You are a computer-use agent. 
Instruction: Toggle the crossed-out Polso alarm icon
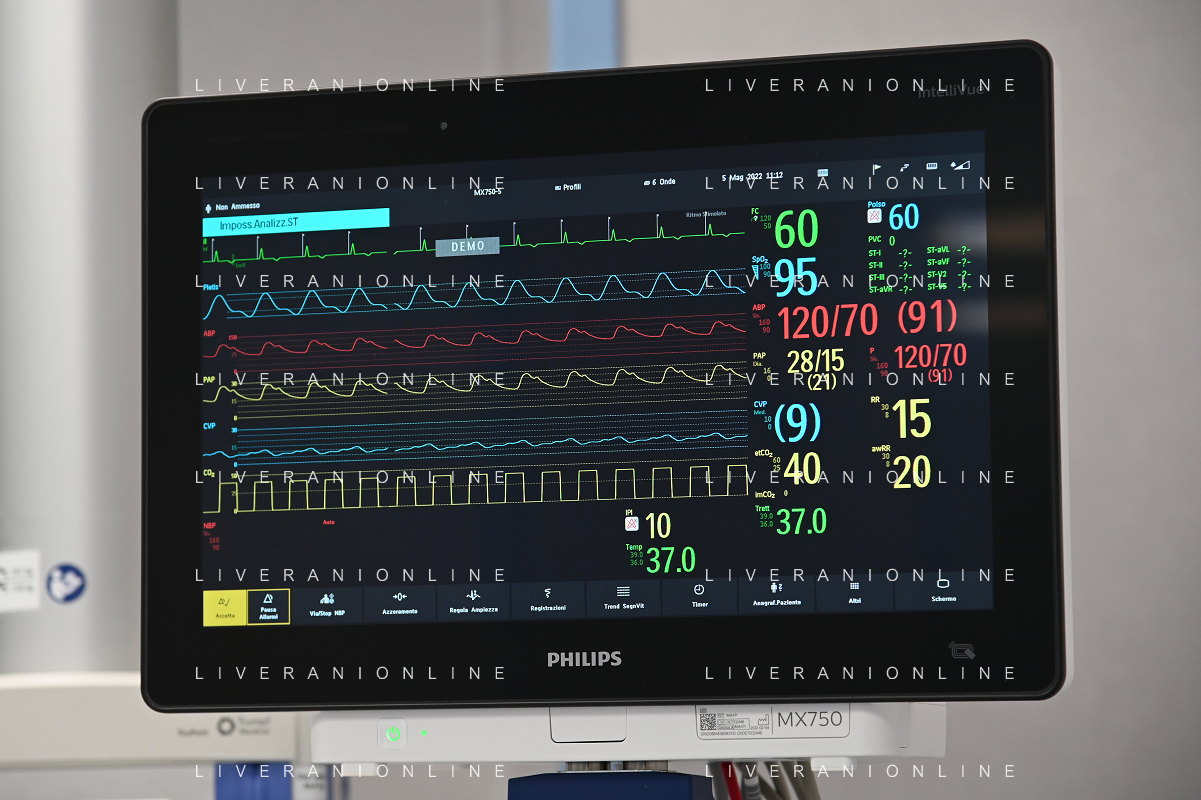875,217
